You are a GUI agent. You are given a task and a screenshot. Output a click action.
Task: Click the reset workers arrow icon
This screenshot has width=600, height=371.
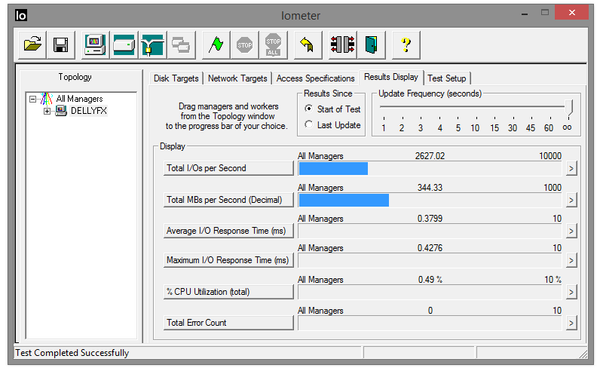(307, 45)
